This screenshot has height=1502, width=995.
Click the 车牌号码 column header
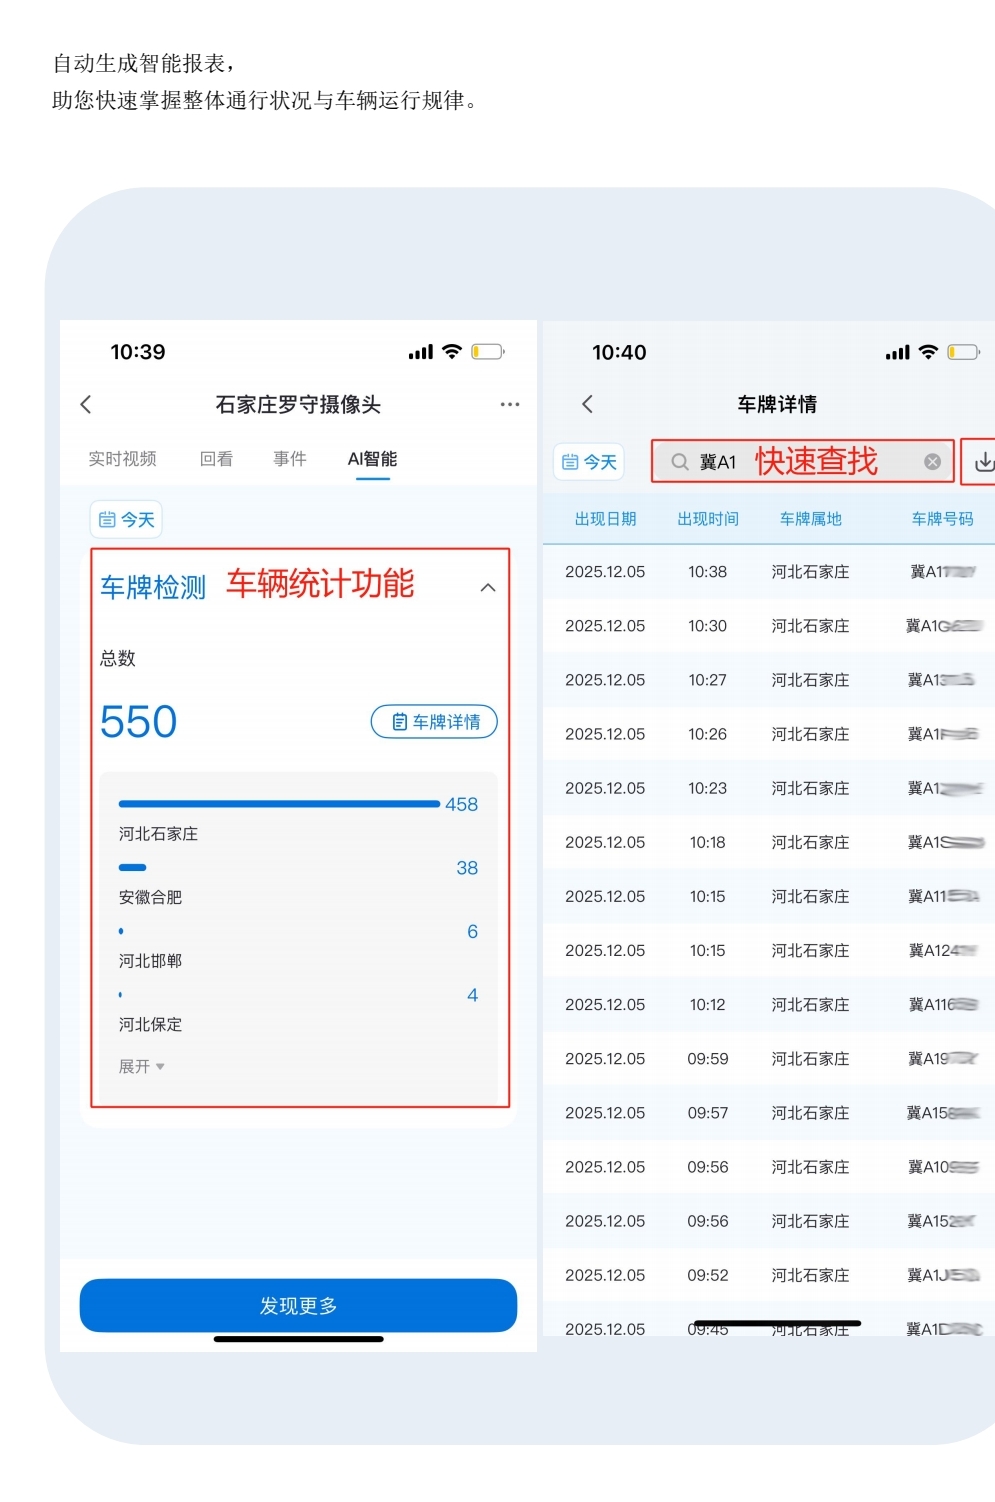941,518
